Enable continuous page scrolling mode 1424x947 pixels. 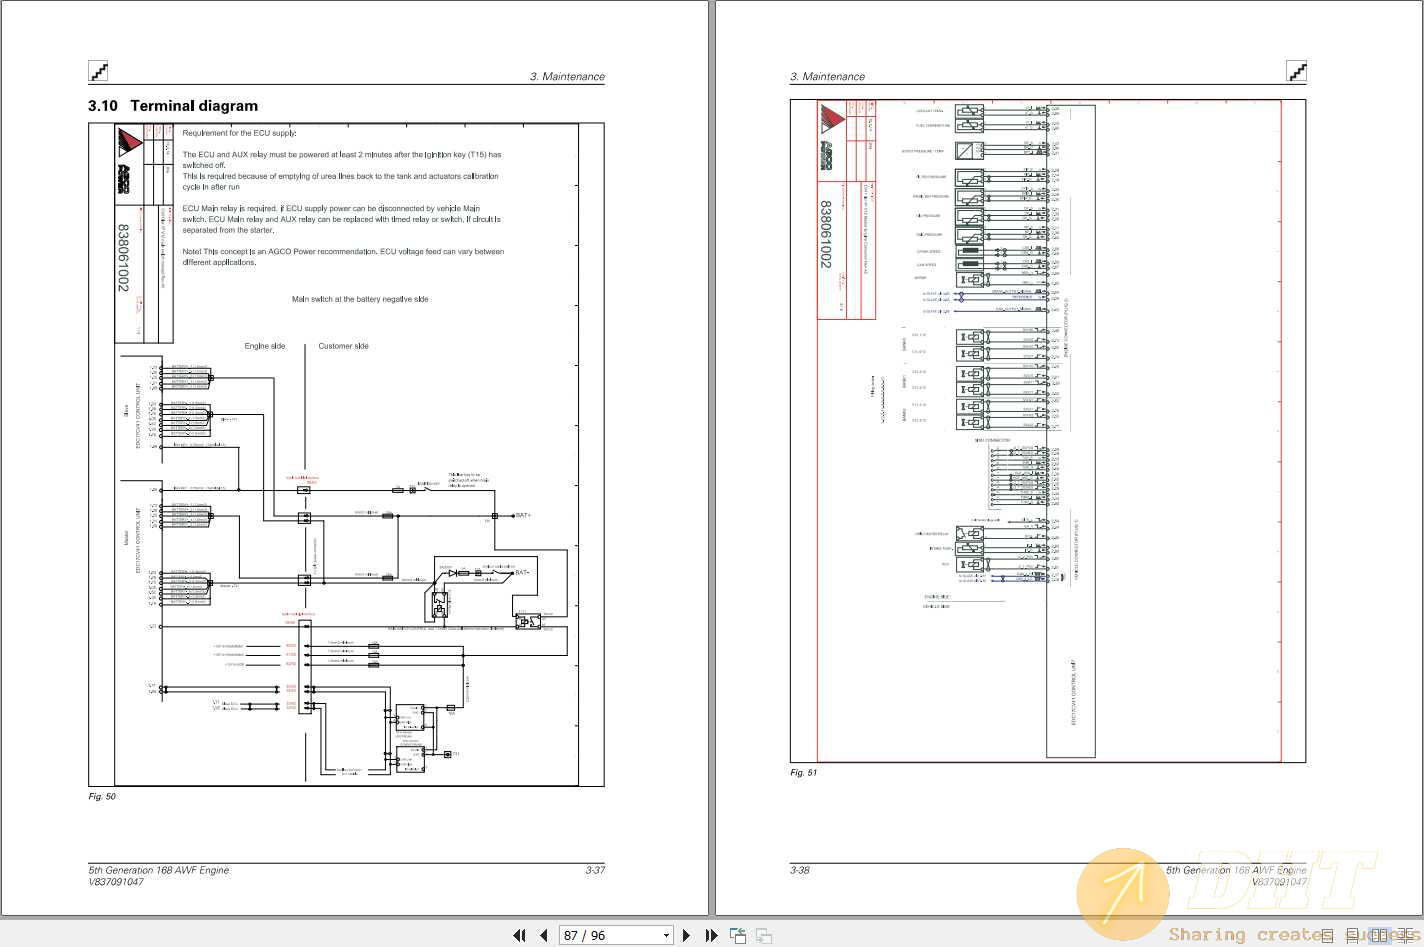pyautogui.click(x=1353, y=936)
